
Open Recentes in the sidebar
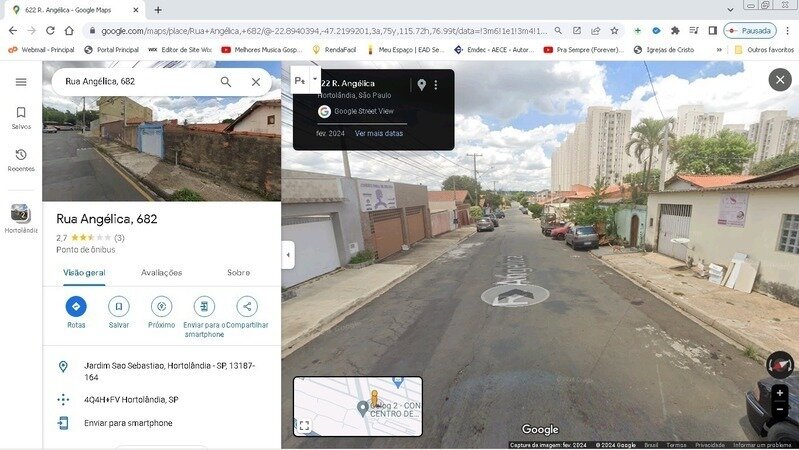click(20, 155)
